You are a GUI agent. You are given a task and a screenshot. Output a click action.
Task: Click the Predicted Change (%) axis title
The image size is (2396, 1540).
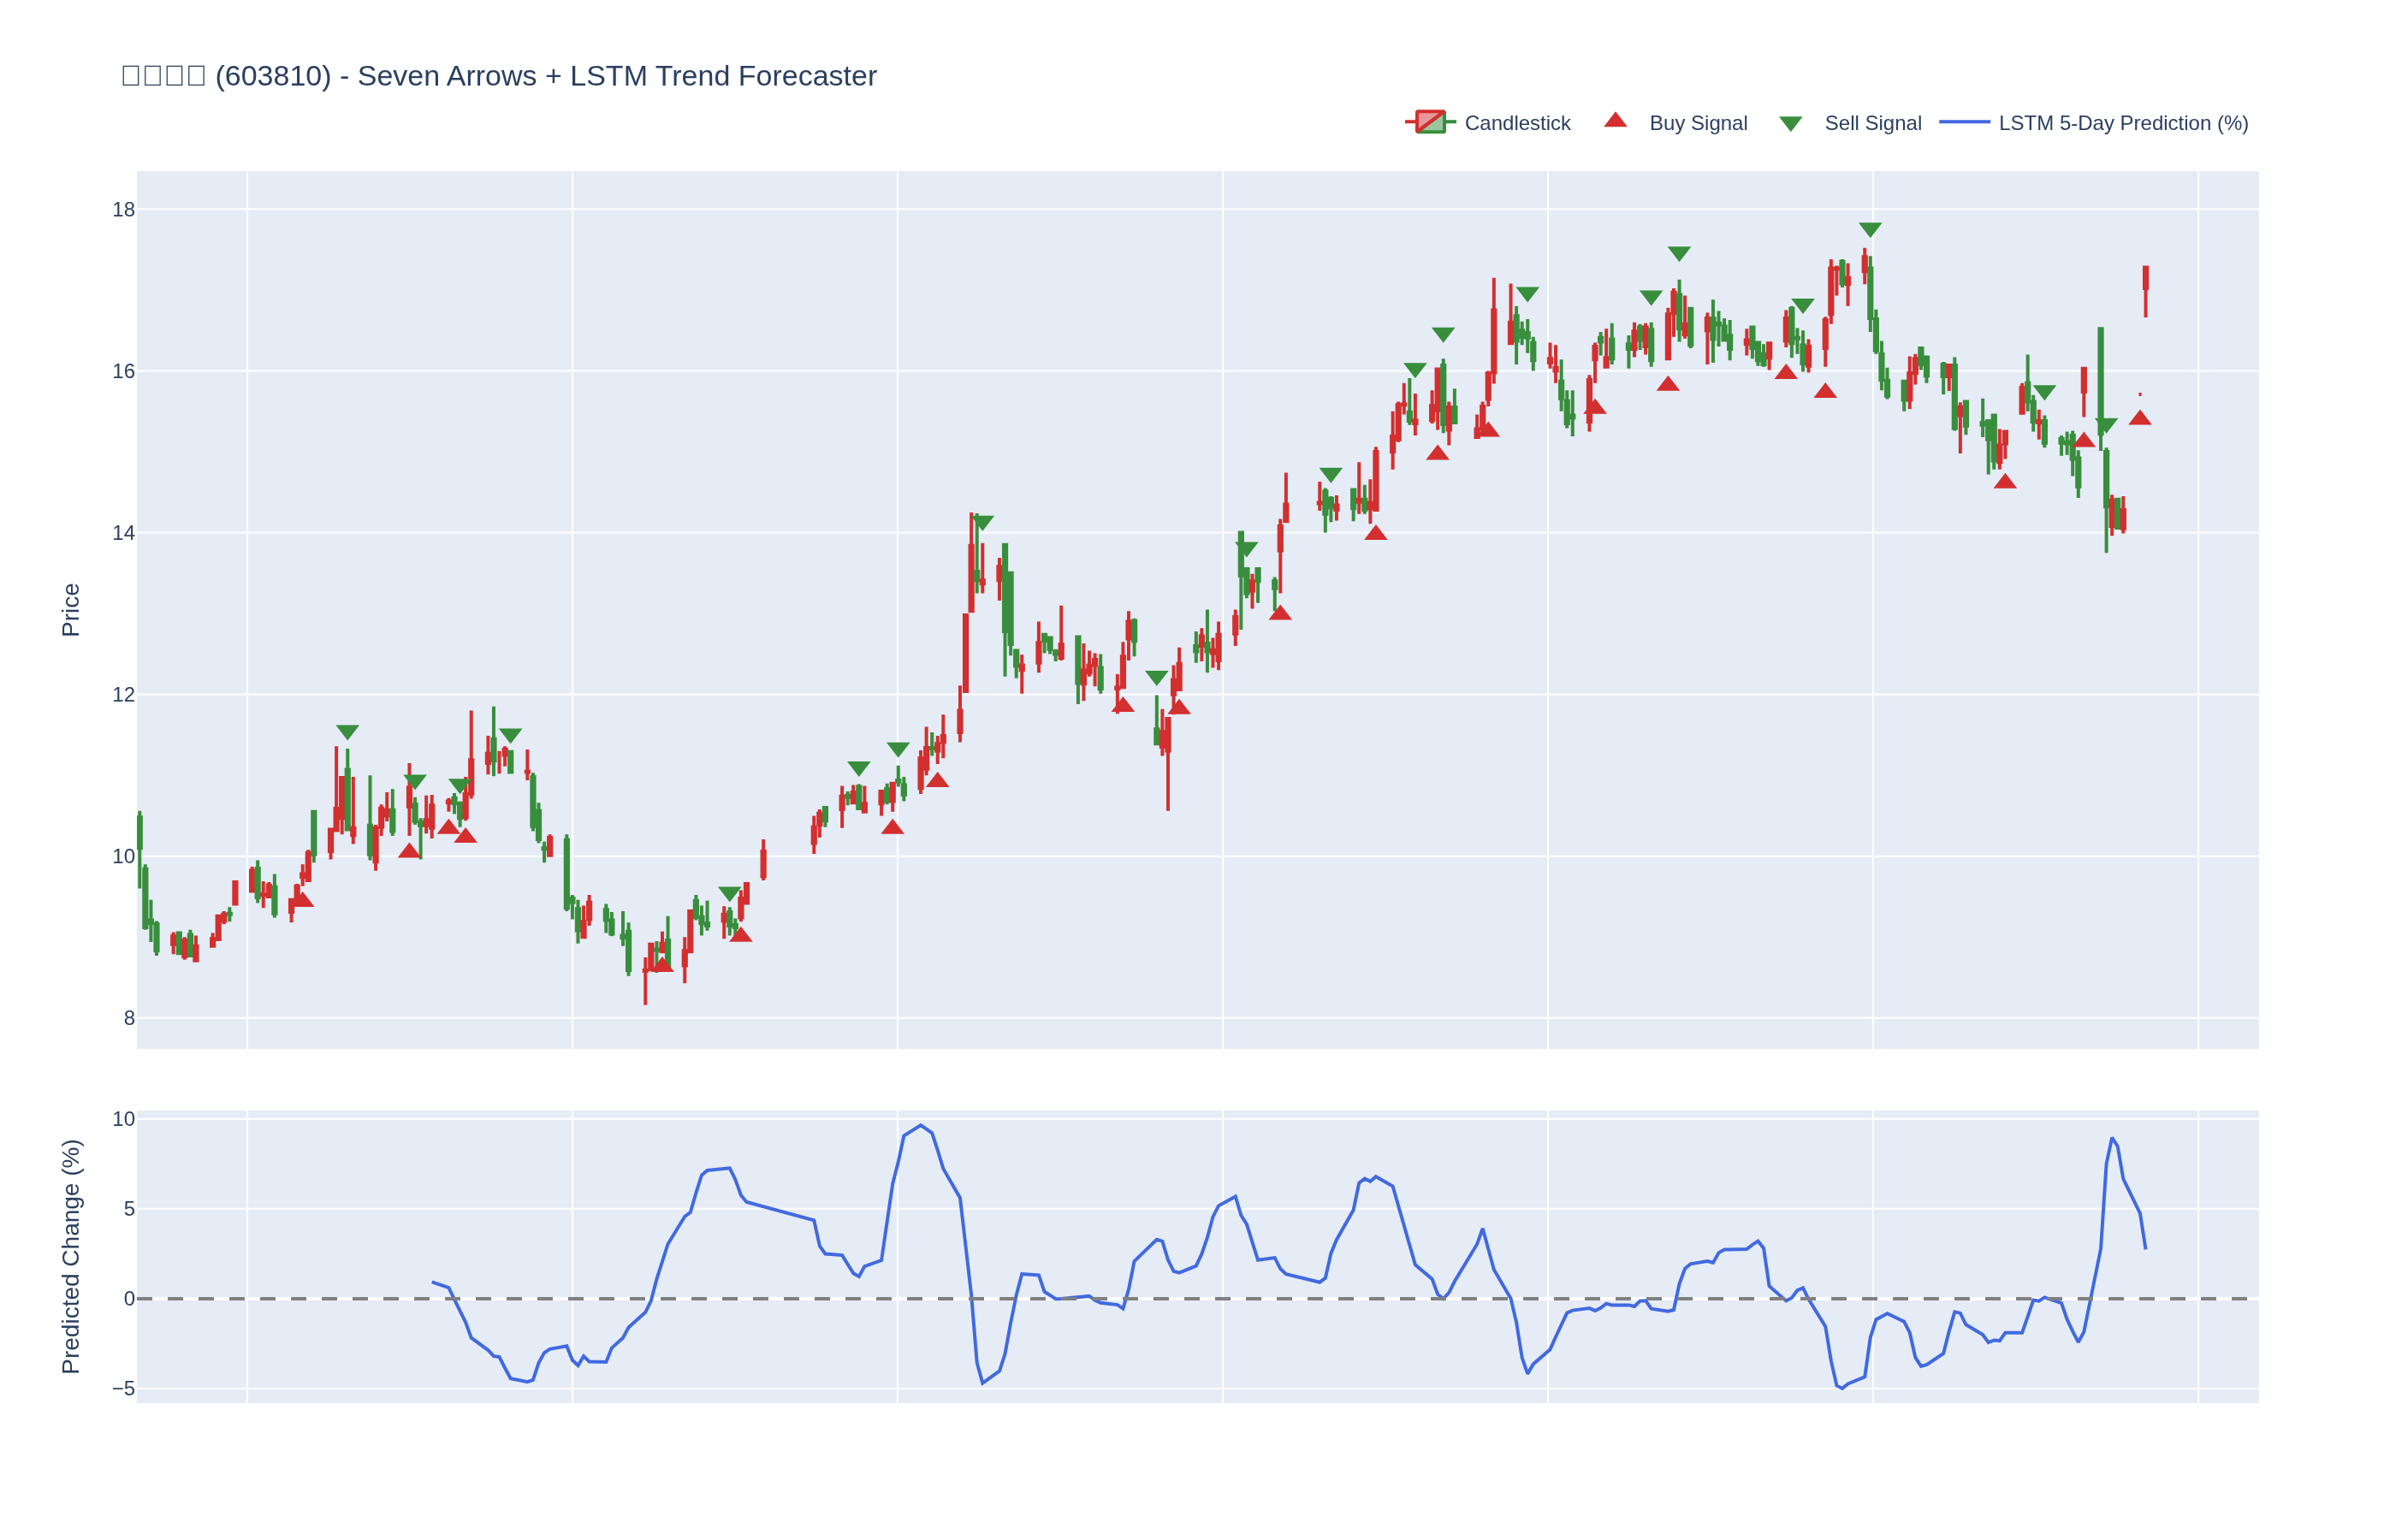coord(70,1256)
